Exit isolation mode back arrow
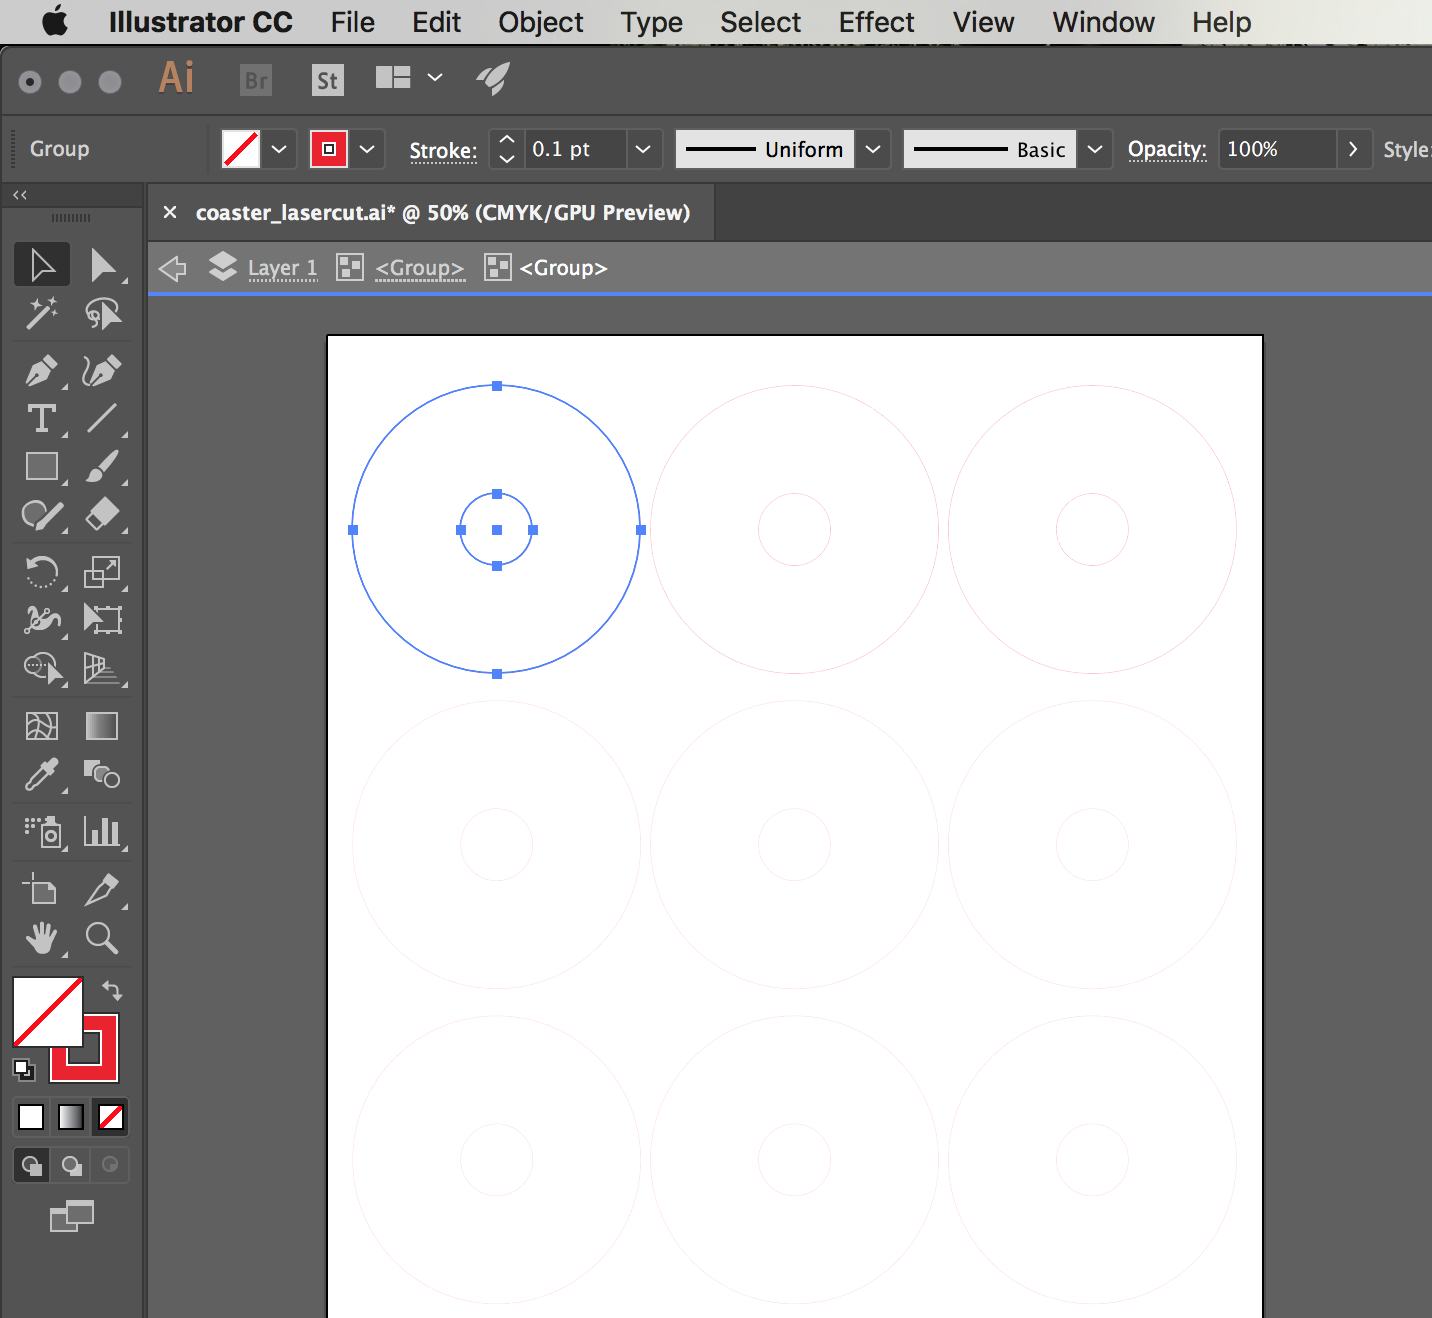1432x1318 pixels. pos(173,268)
